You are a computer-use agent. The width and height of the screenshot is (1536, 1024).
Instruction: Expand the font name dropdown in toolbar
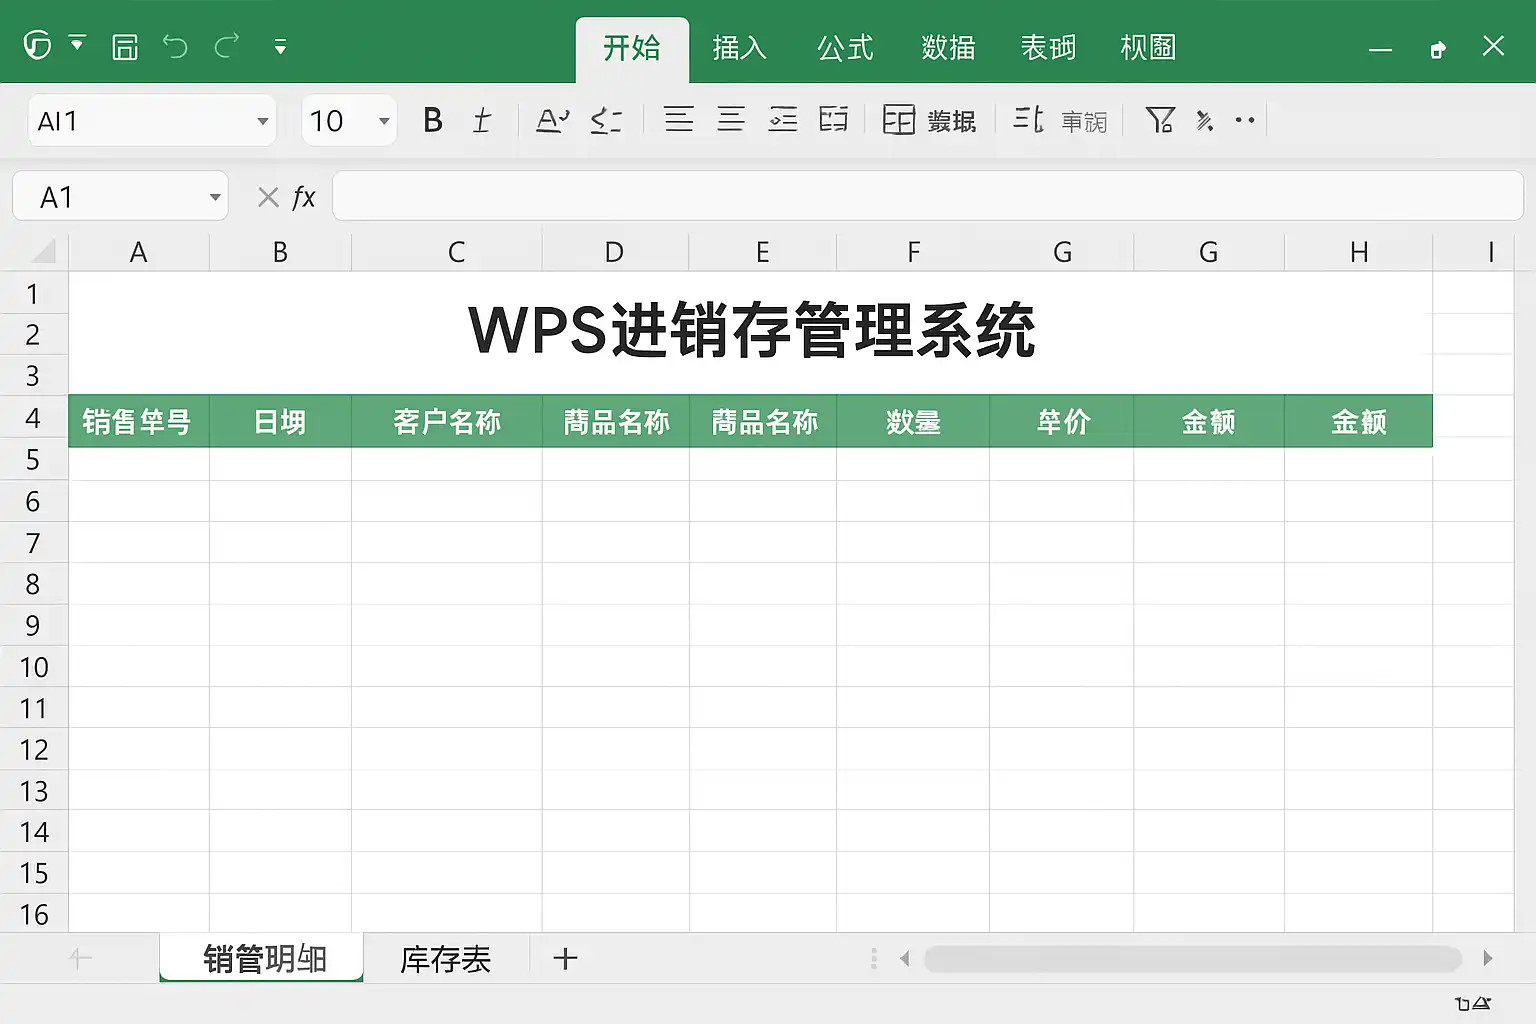pyautogui.click(x=262, y=122)
